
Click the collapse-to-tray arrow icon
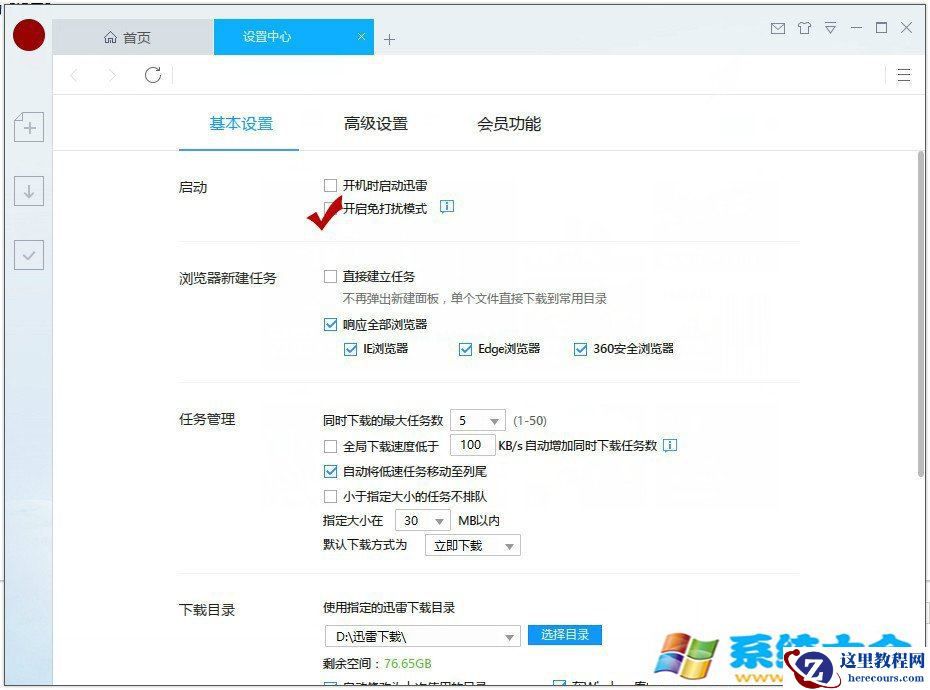coord(831,29)
